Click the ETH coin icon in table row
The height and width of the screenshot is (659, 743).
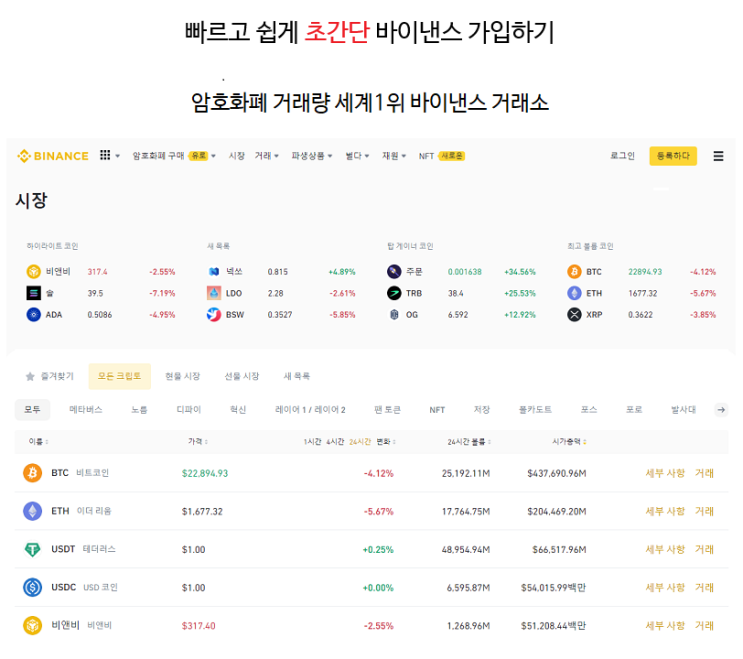pos(33,511)
